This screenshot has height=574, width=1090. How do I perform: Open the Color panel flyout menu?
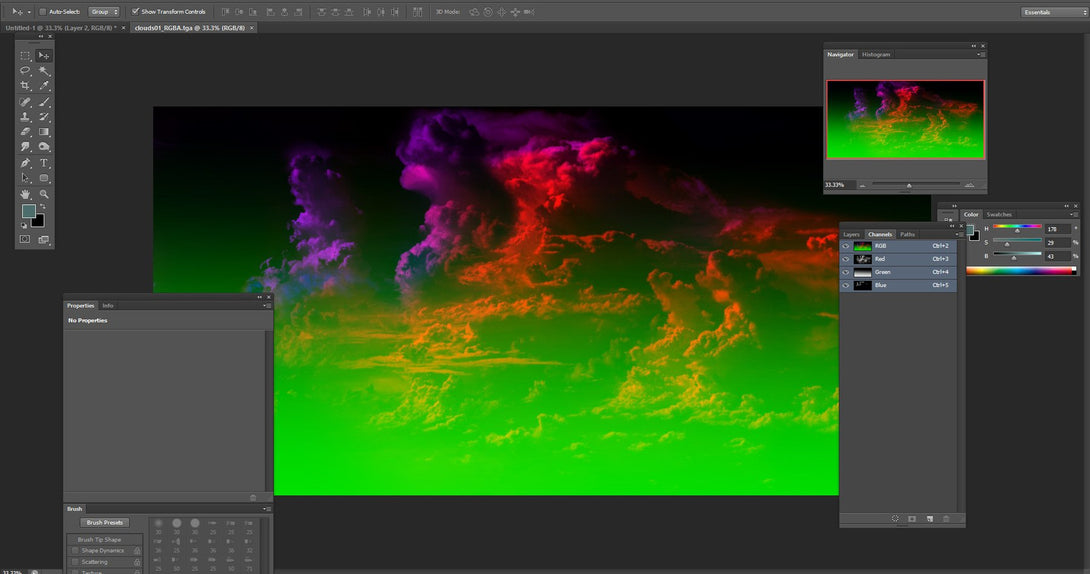click(x=1073, y=214)
